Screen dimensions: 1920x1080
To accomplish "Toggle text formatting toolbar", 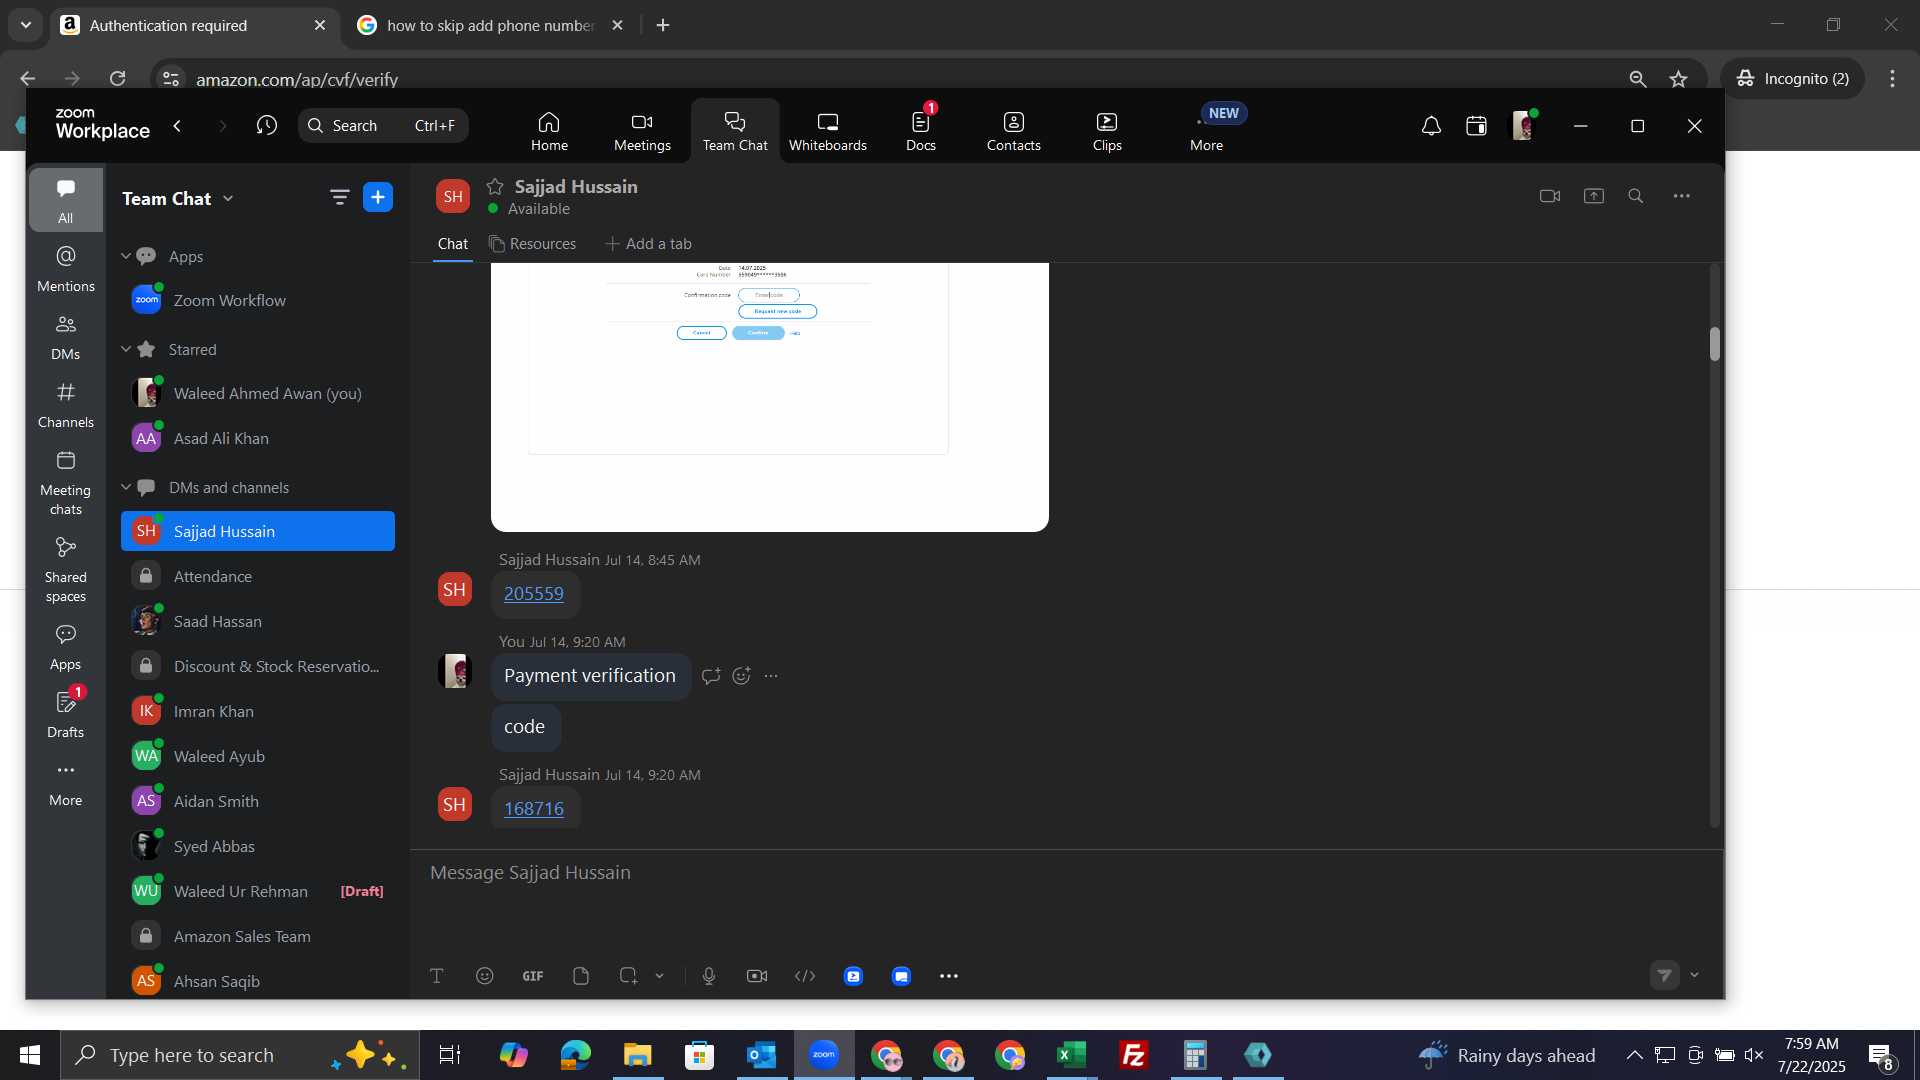I will coord(437,976).
